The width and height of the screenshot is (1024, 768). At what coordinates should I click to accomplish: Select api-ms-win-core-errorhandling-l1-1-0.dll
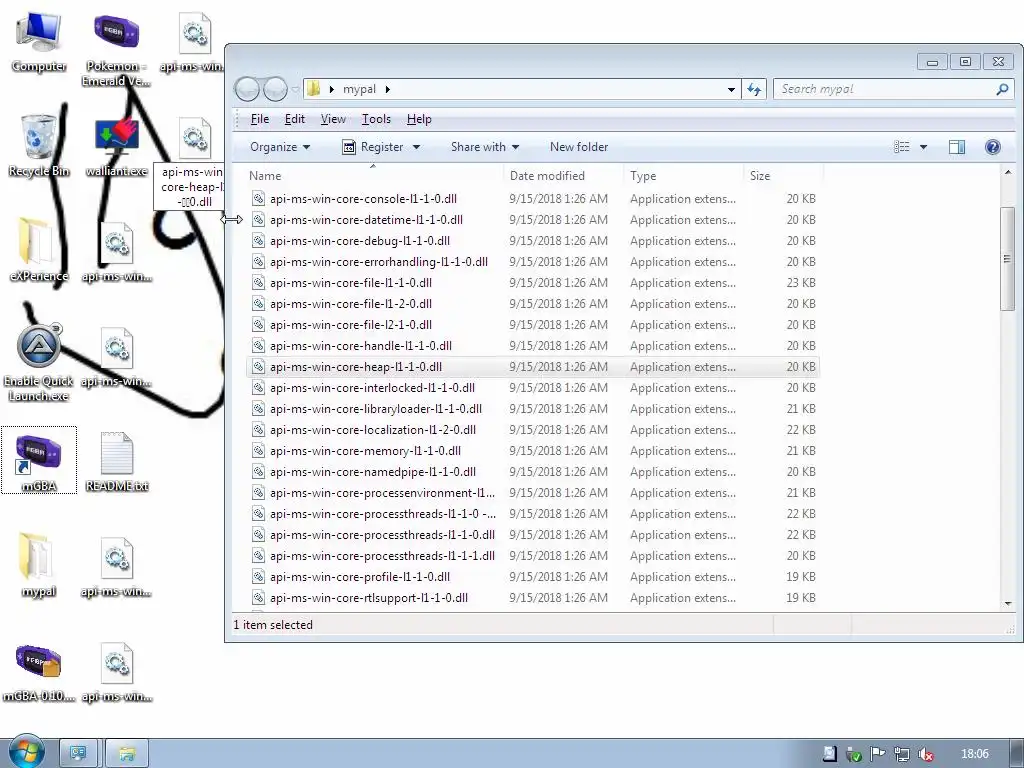click(x=533, y=262)
